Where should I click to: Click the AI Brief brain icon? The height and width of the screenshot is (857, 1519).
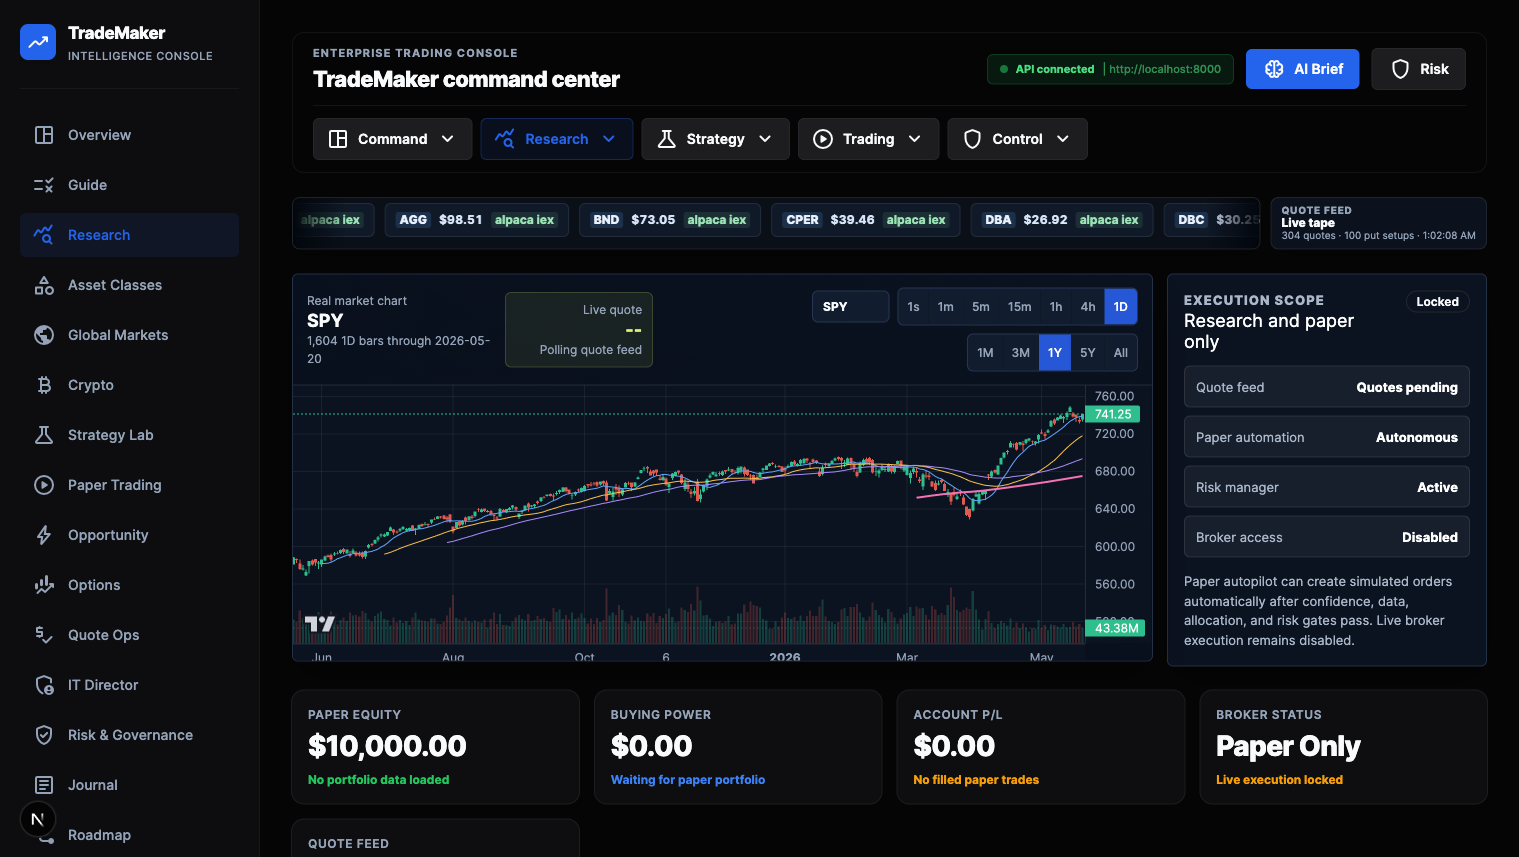(1274, 69)
